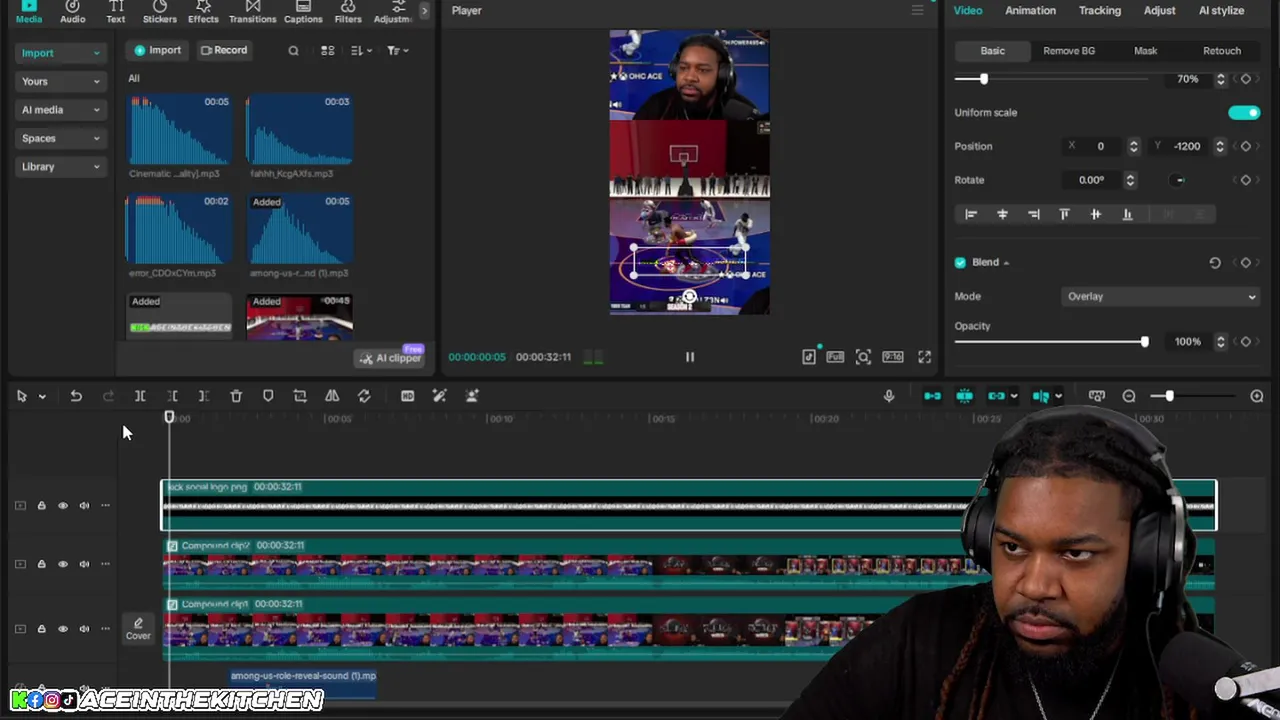Screen dimensions: 1280x720
Task: Hide the kick social logo track
Action: point(63,506)
